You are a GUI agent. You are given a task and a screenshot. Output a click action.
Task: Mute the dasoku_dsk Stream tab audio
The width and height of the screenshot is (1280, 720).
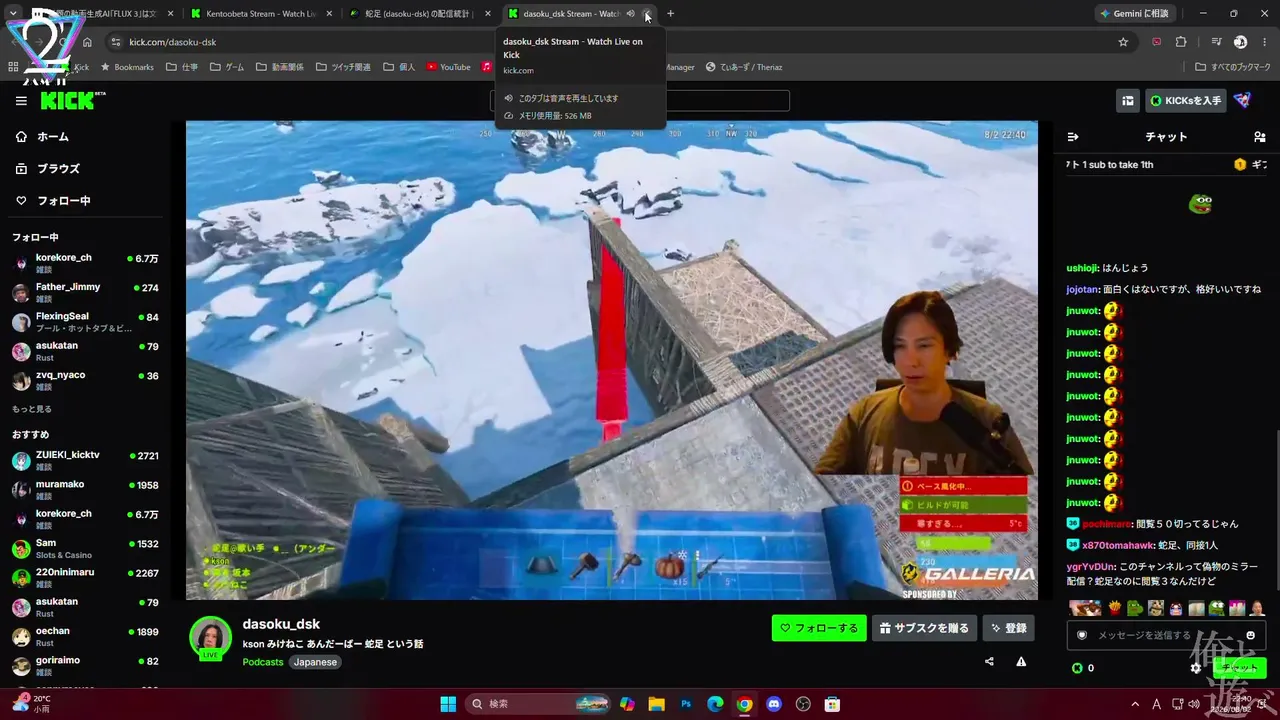click(x=630, y=14)
